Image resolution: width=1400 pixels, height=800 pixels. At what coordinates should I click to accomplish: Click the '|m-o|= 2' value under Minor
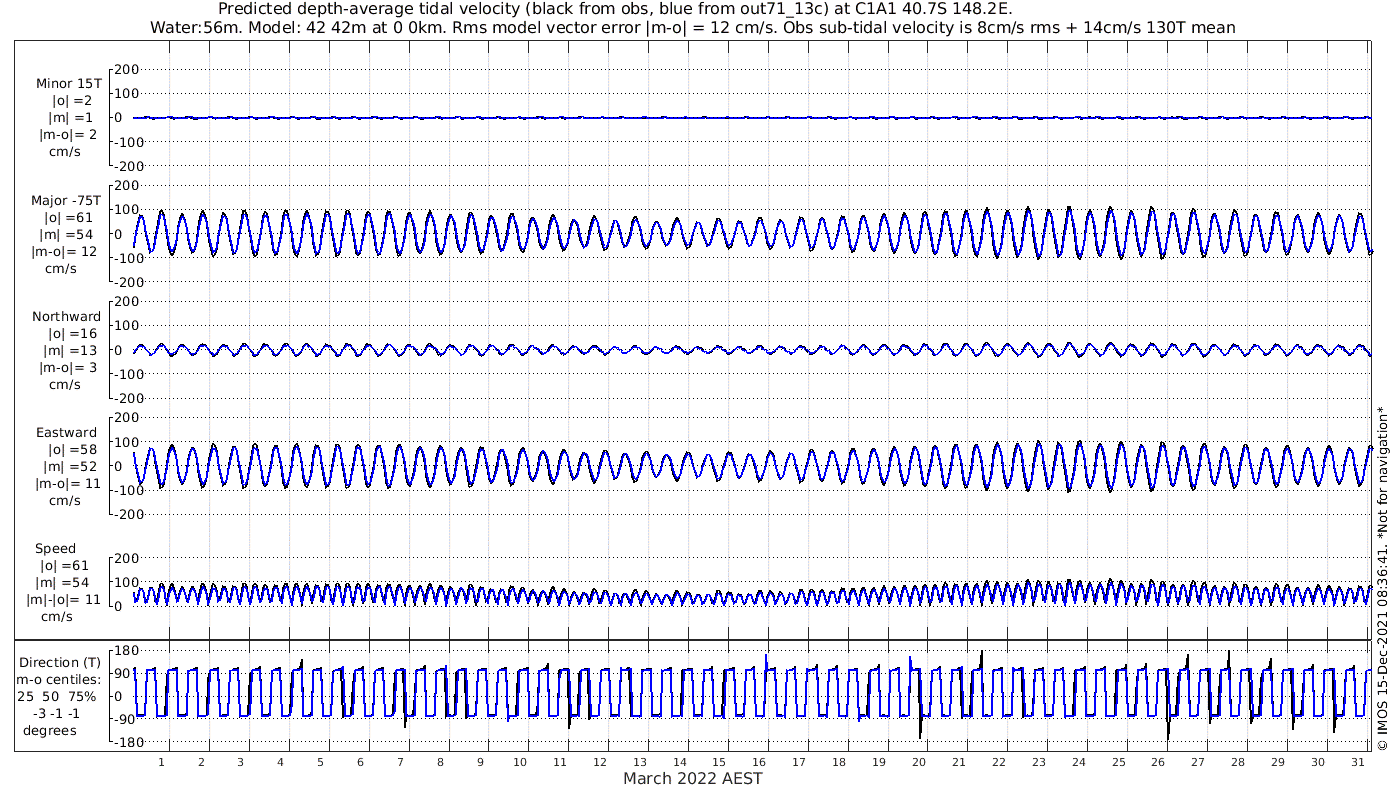pyautogui.click(x=68, y=135)
